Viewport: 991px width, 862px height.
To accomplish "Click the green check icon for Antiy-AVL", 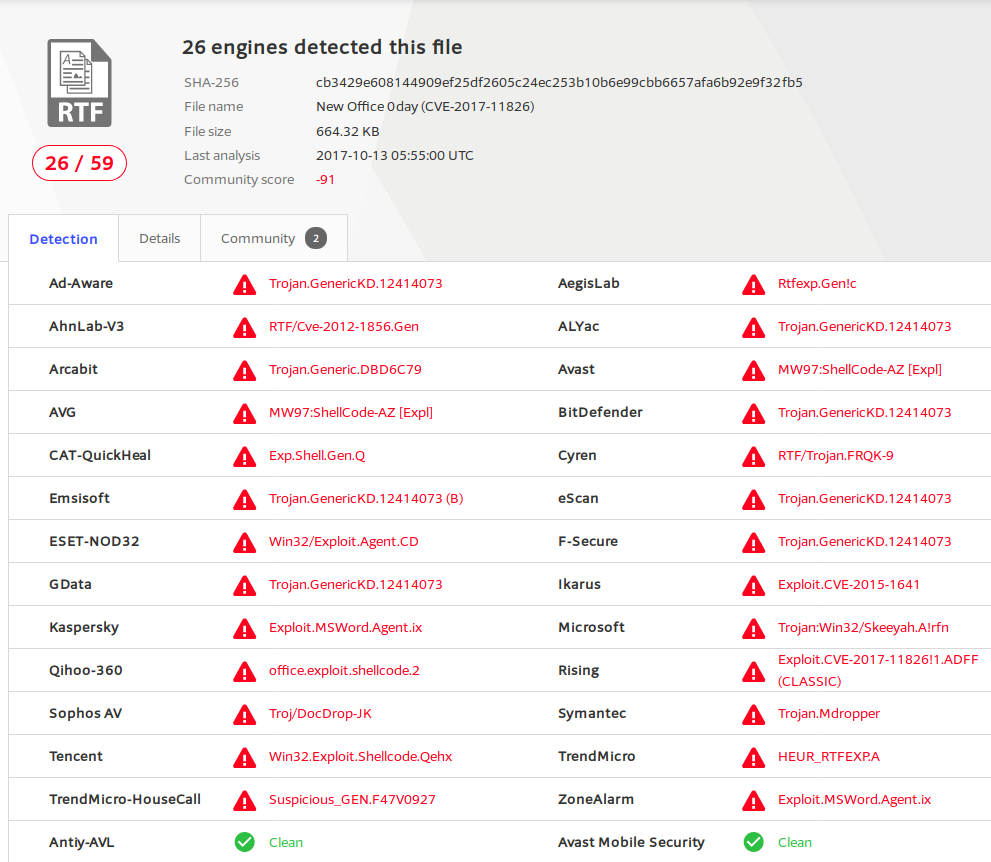I will [245, 842].
